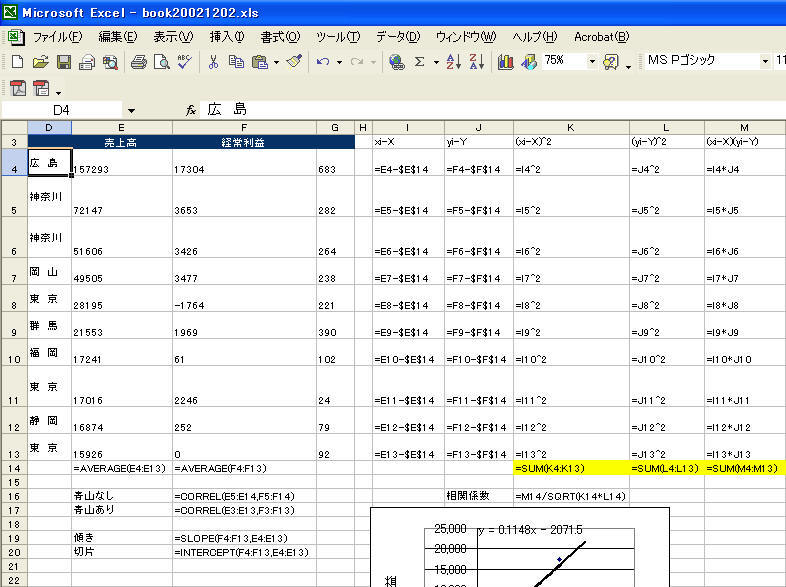Screen dimensions: 786x587
Task: Open the ファイル(F) menu
Action: pyautogui.click(x=57, y=37)
